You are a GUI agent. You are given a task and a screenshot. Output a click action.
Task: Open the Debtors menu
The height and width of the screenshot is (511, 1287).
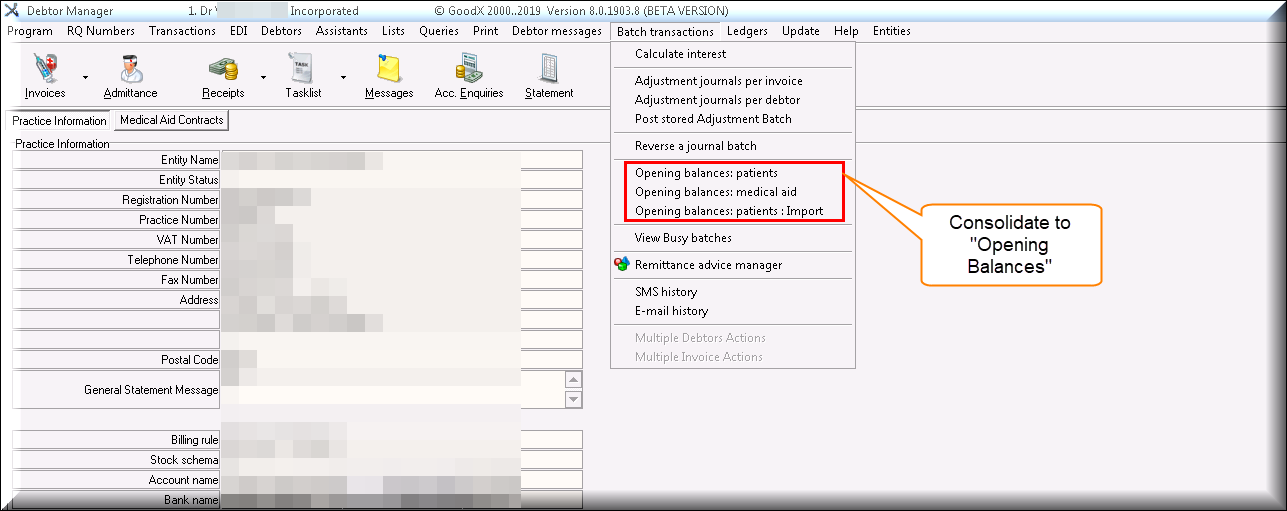[281, 31]
